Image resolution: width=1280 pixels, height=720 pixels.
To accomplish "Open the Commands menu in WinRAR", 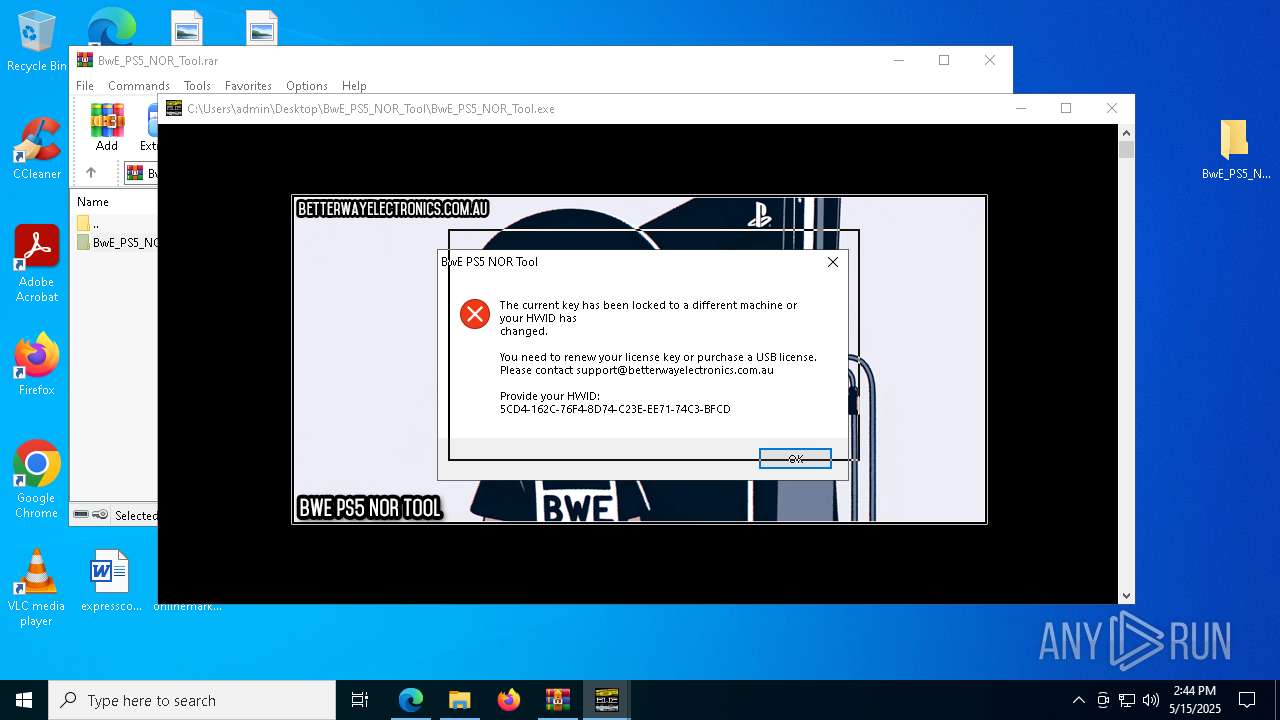I will pos(139,86).
